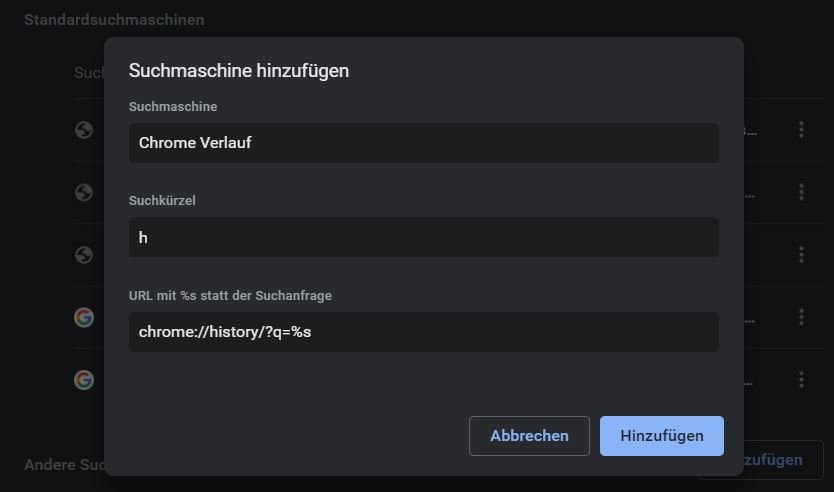Open three-dot menu of first search engine row

801,130
